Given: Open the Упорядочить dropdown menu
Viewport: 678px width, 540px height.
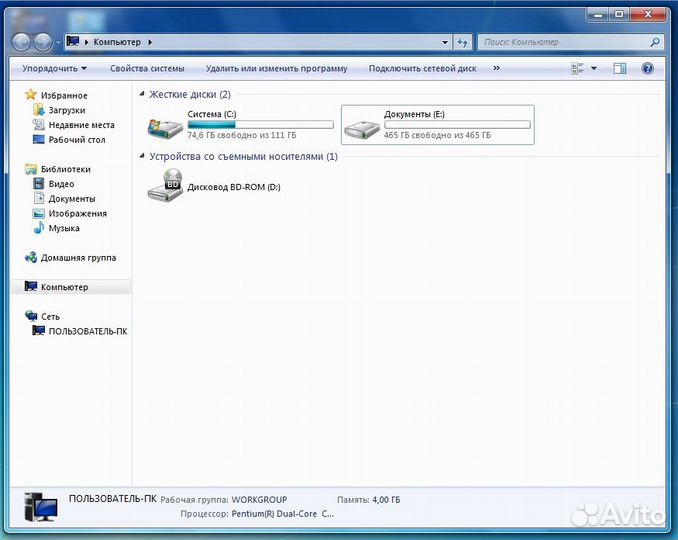Looking at the screenshot, I should [52, 68].
